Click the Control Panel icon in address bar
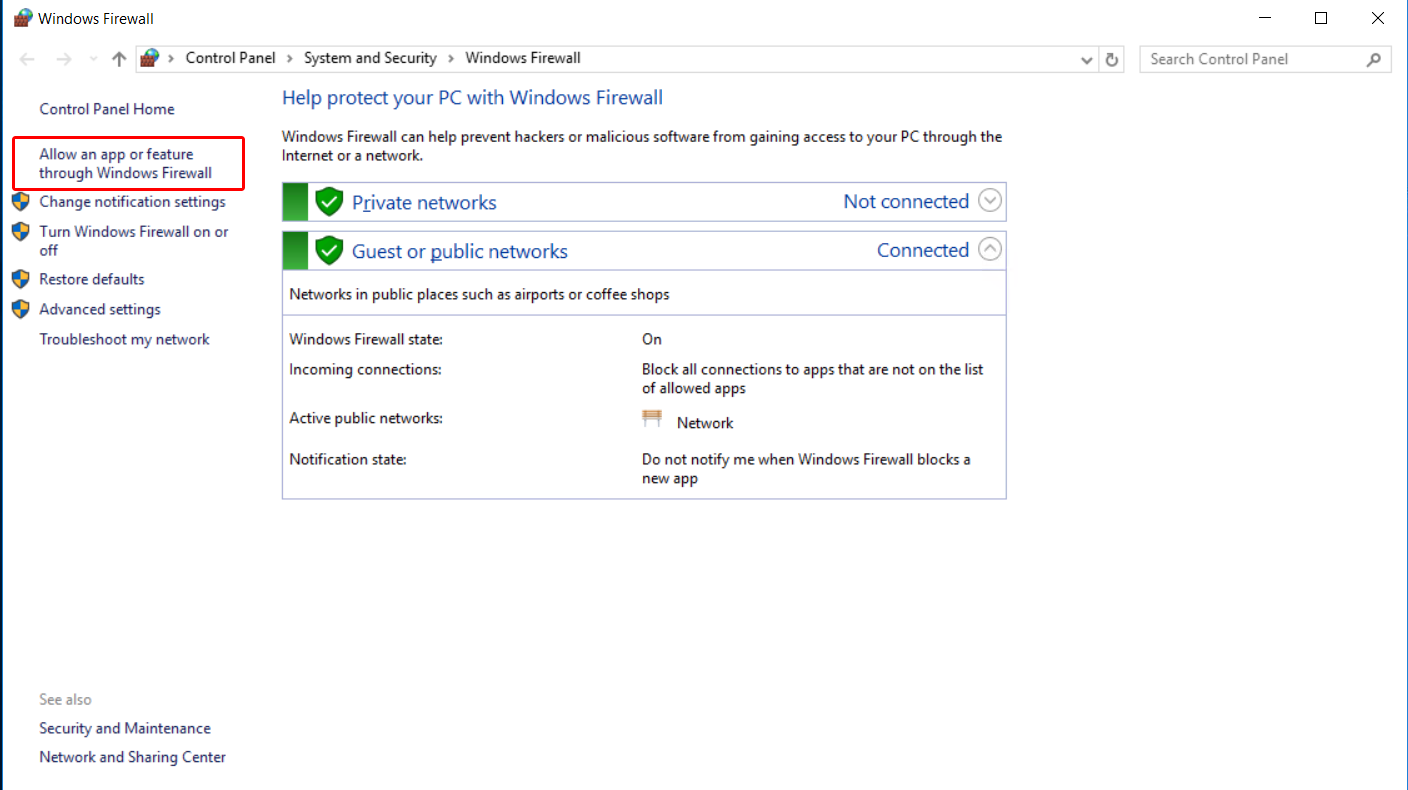1408x790 pixels. (x=149, y=58)
